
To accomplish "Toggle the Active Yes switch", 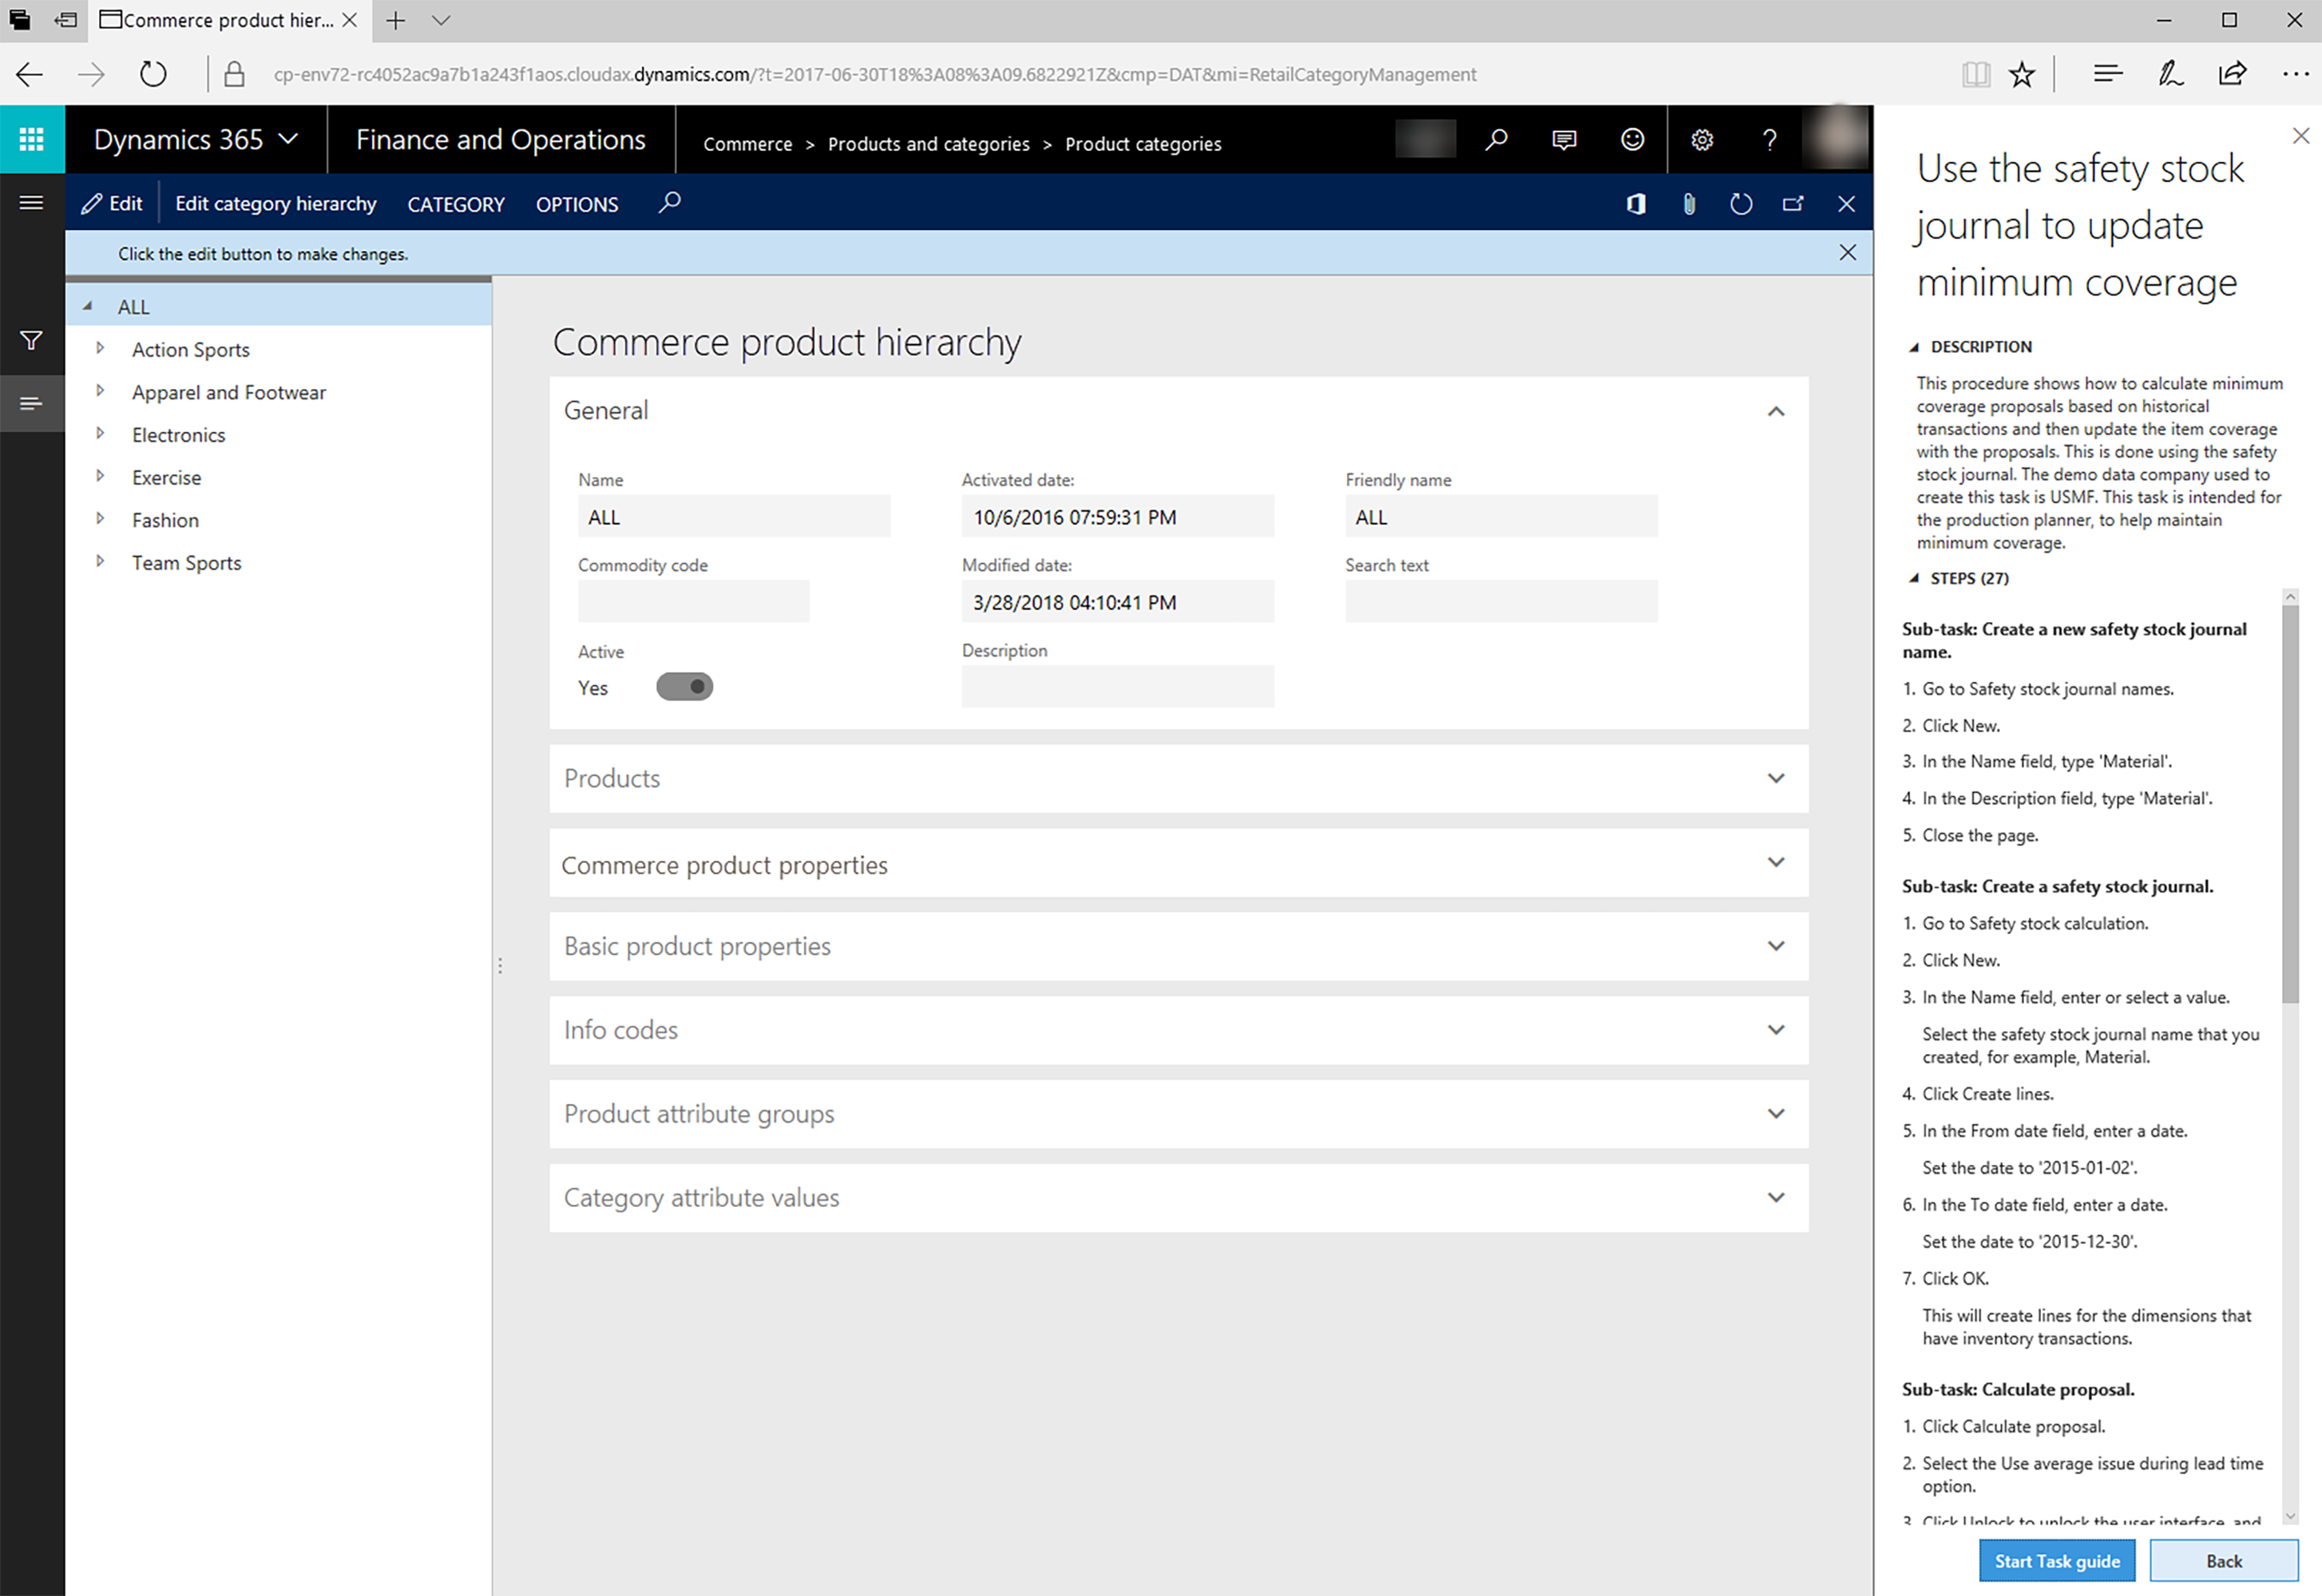I will (685, 687).
